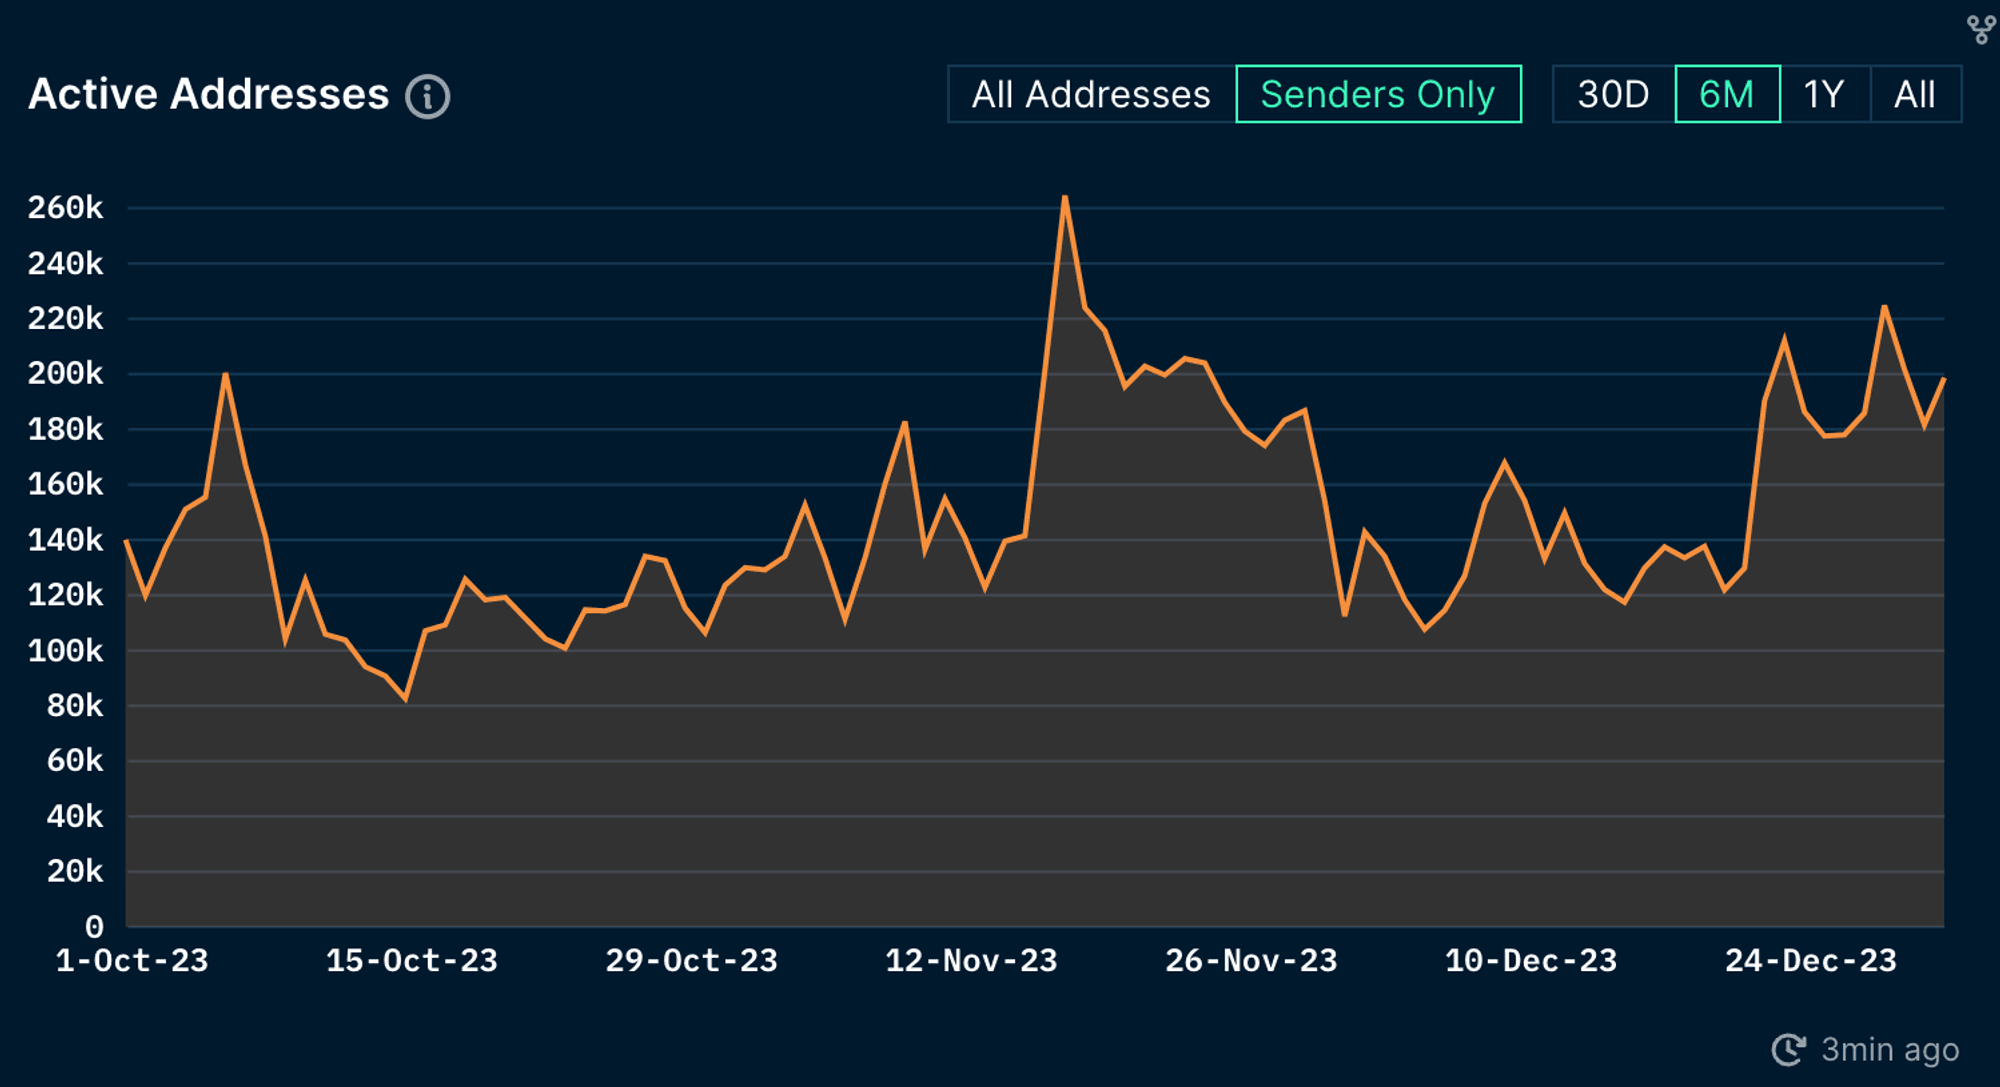The image size is (2000, 1087).
Task: Click the 26-Nov-23 date label
Action: (x=1252, y=961)
